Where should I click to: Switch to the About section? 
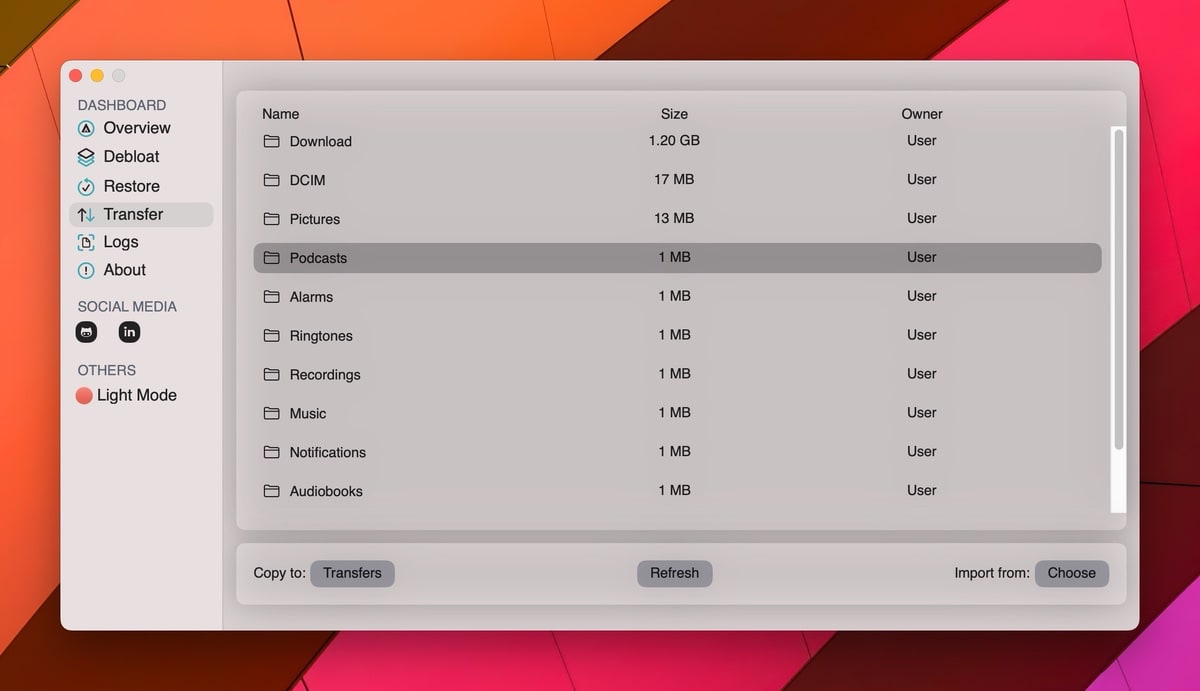tap(124, 270)
